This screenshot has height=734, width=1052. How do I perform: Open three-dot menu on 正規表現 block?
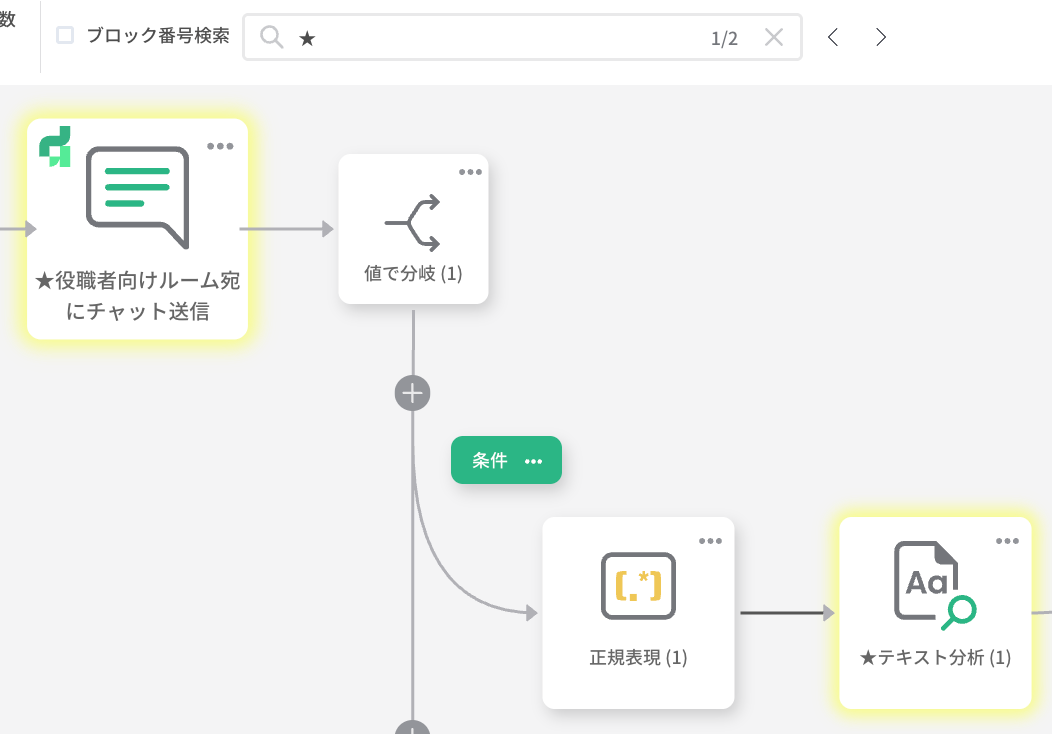(710, 541)
